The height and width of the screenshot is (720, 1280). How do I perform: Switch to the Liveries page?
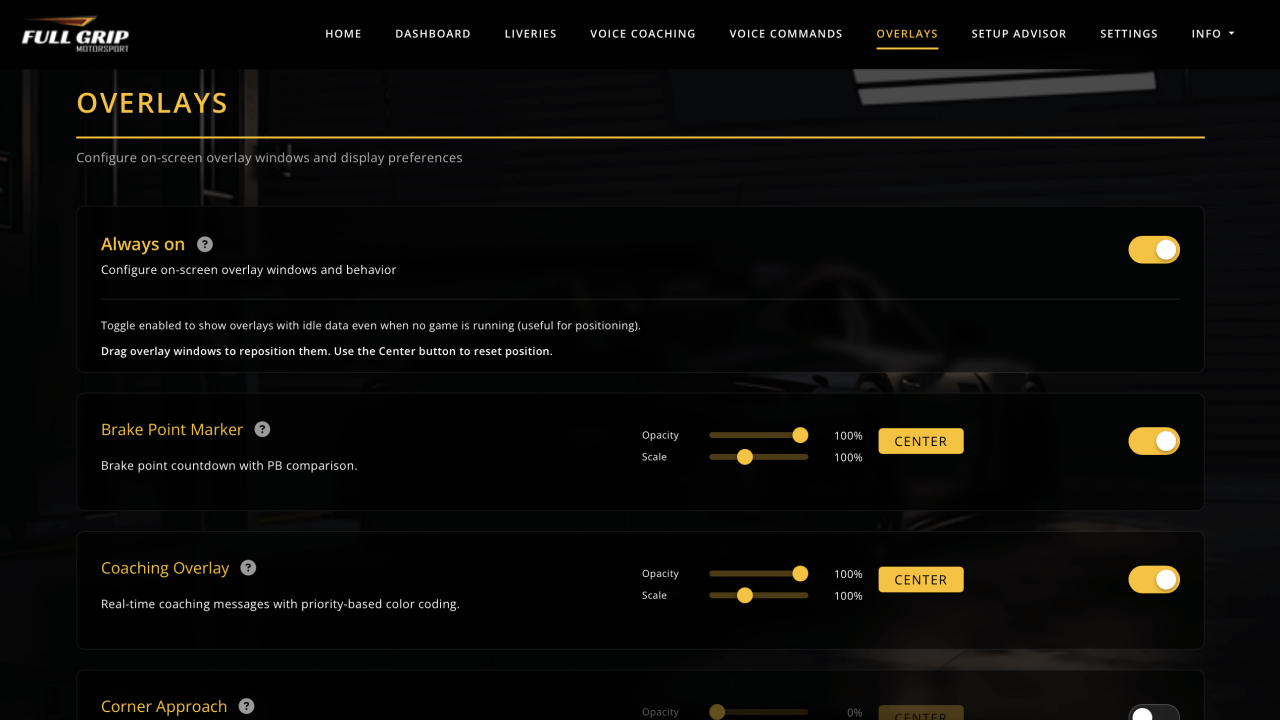(x=530, y=34)
